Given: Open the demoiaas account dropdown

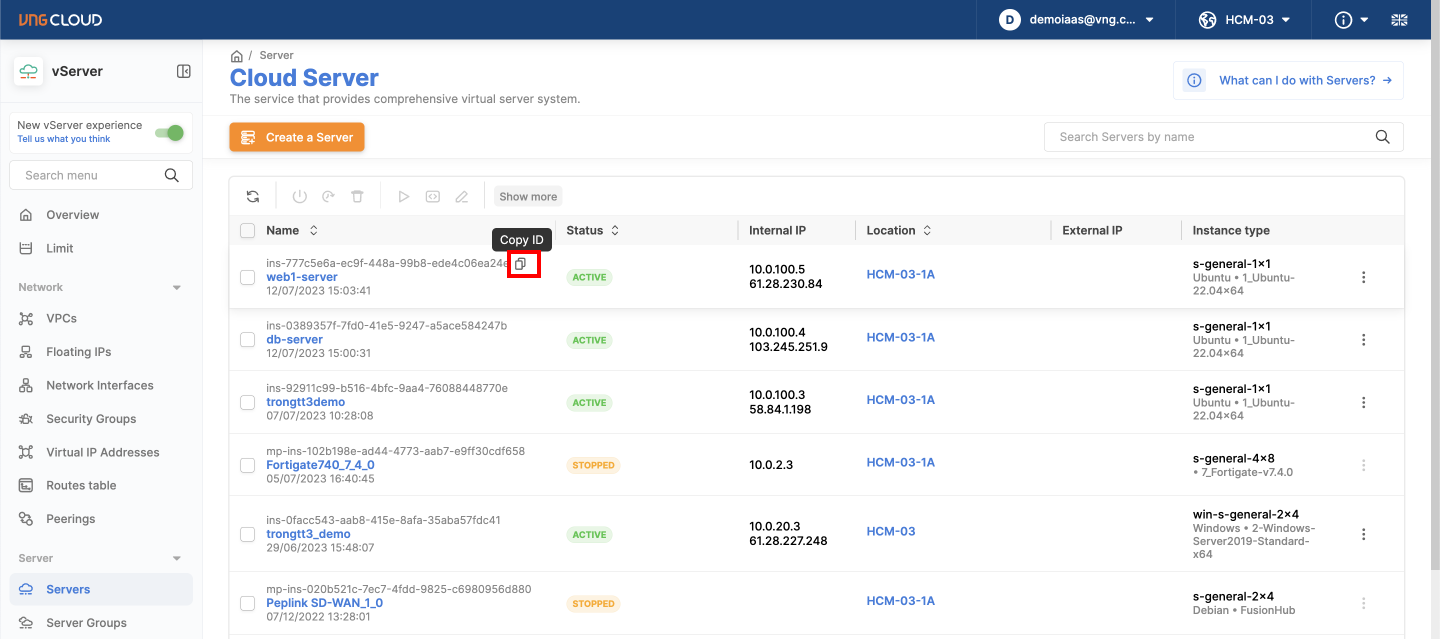Looking at the screenshot, I should click(x=1078, y=20).
